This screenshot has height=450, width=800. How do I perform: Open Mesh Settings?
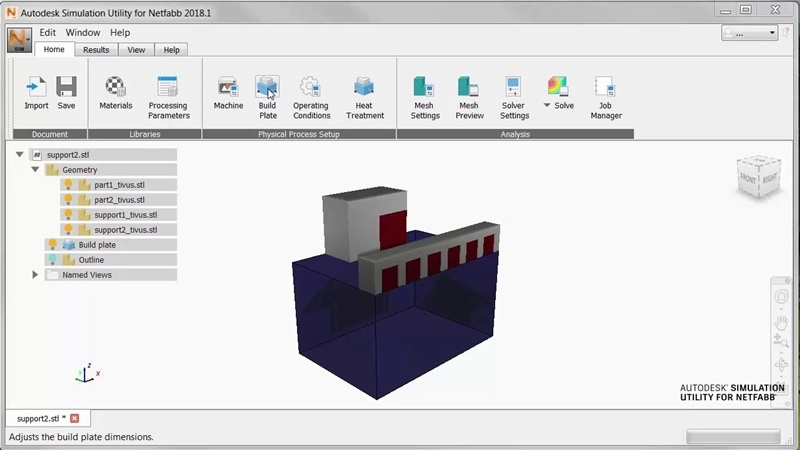pos(424,97)
